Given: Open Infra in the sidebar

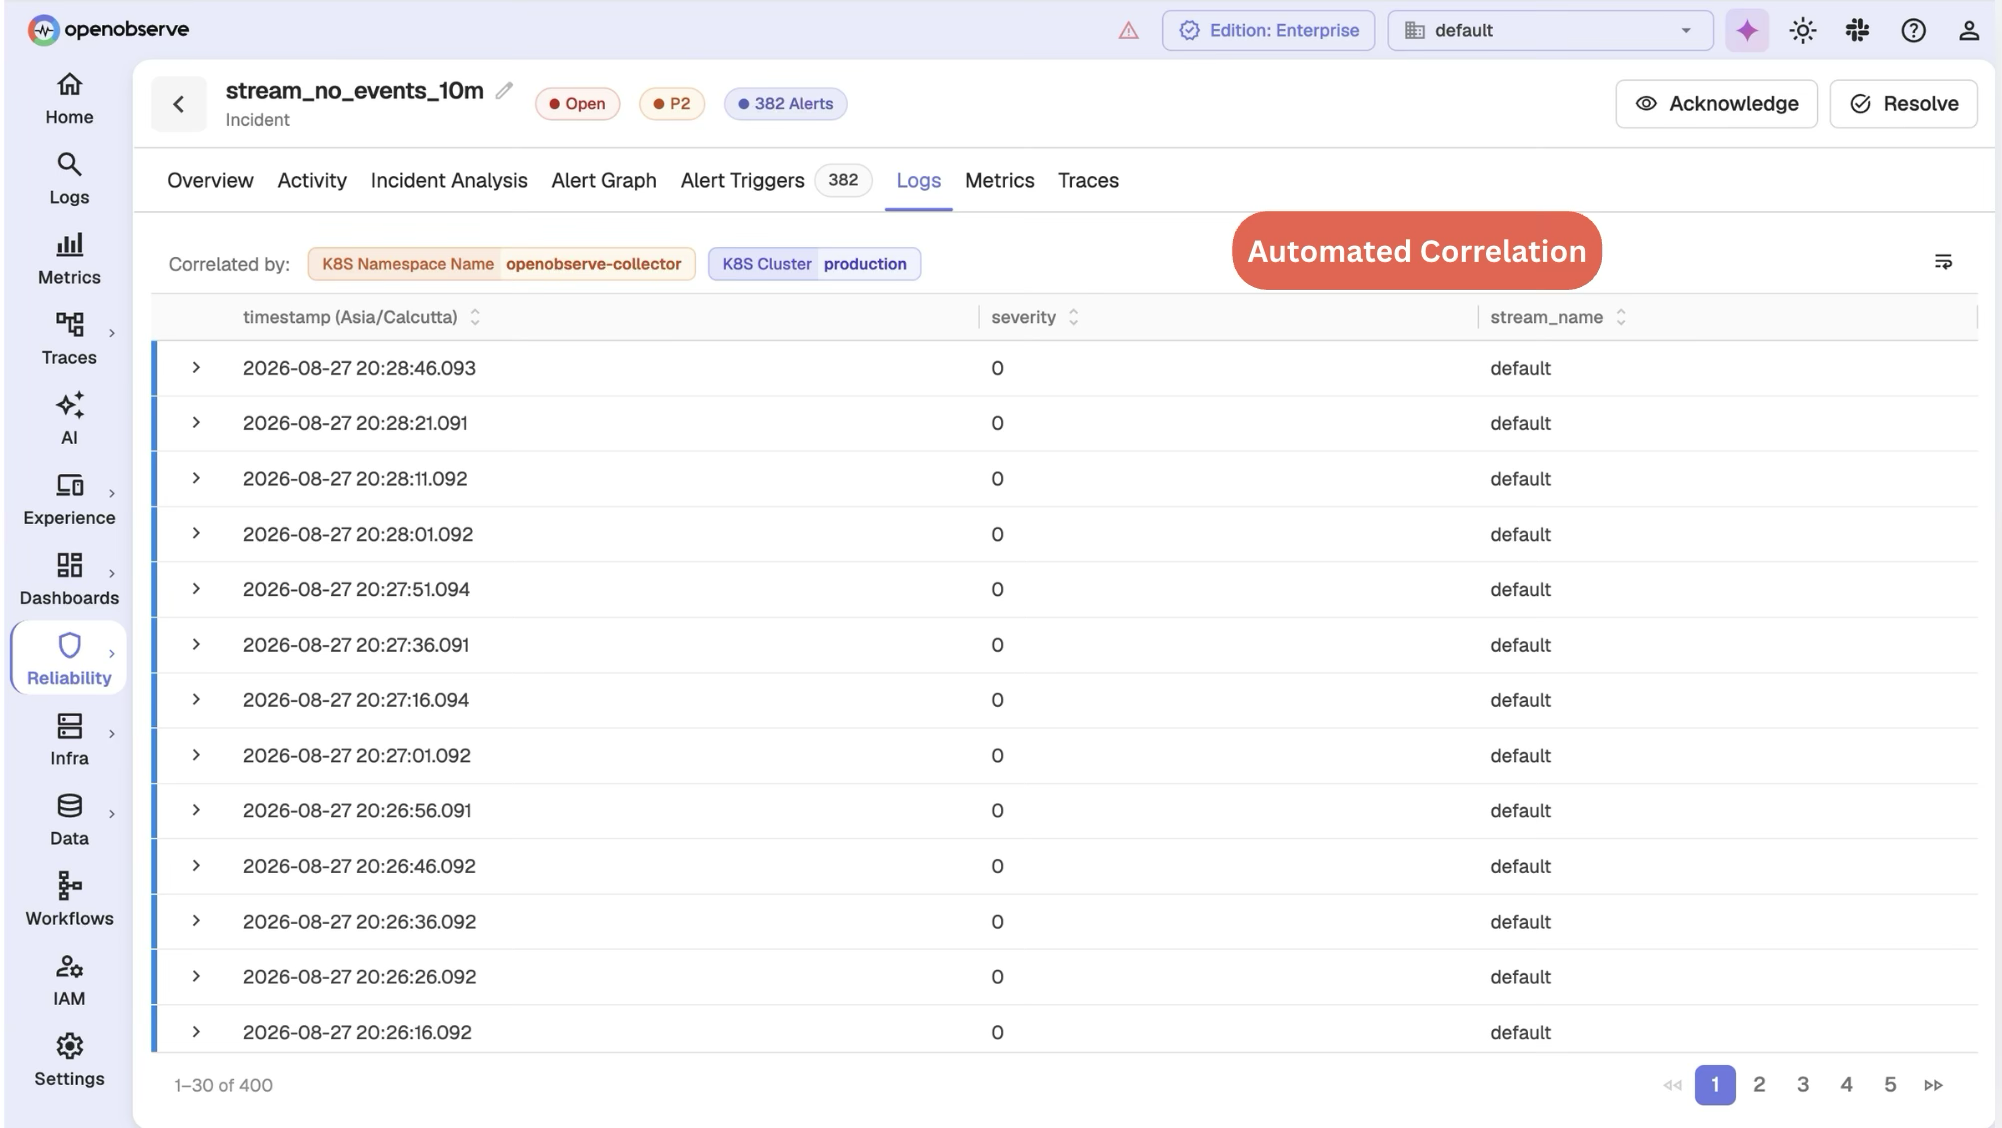Looking at the screenshot, I should (x=69, y=739).
